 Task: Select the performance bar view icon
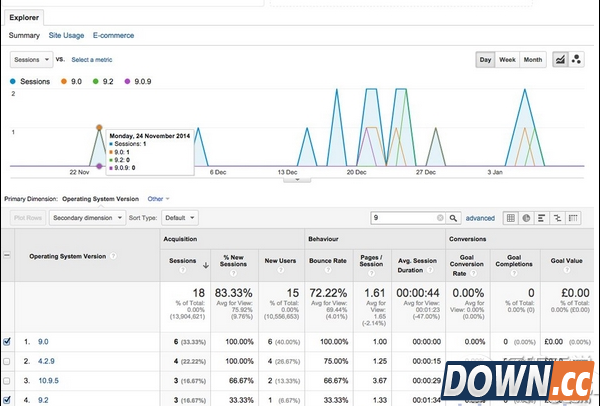pos(540,217)
